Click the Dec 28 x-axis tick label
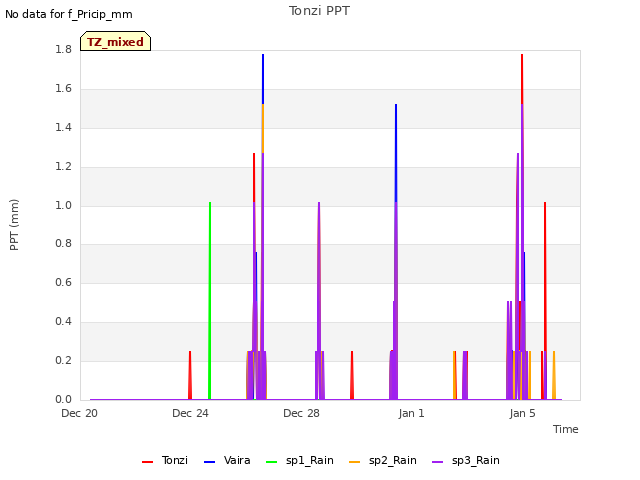This screenshot has height=480, width=640. point(301,413)
